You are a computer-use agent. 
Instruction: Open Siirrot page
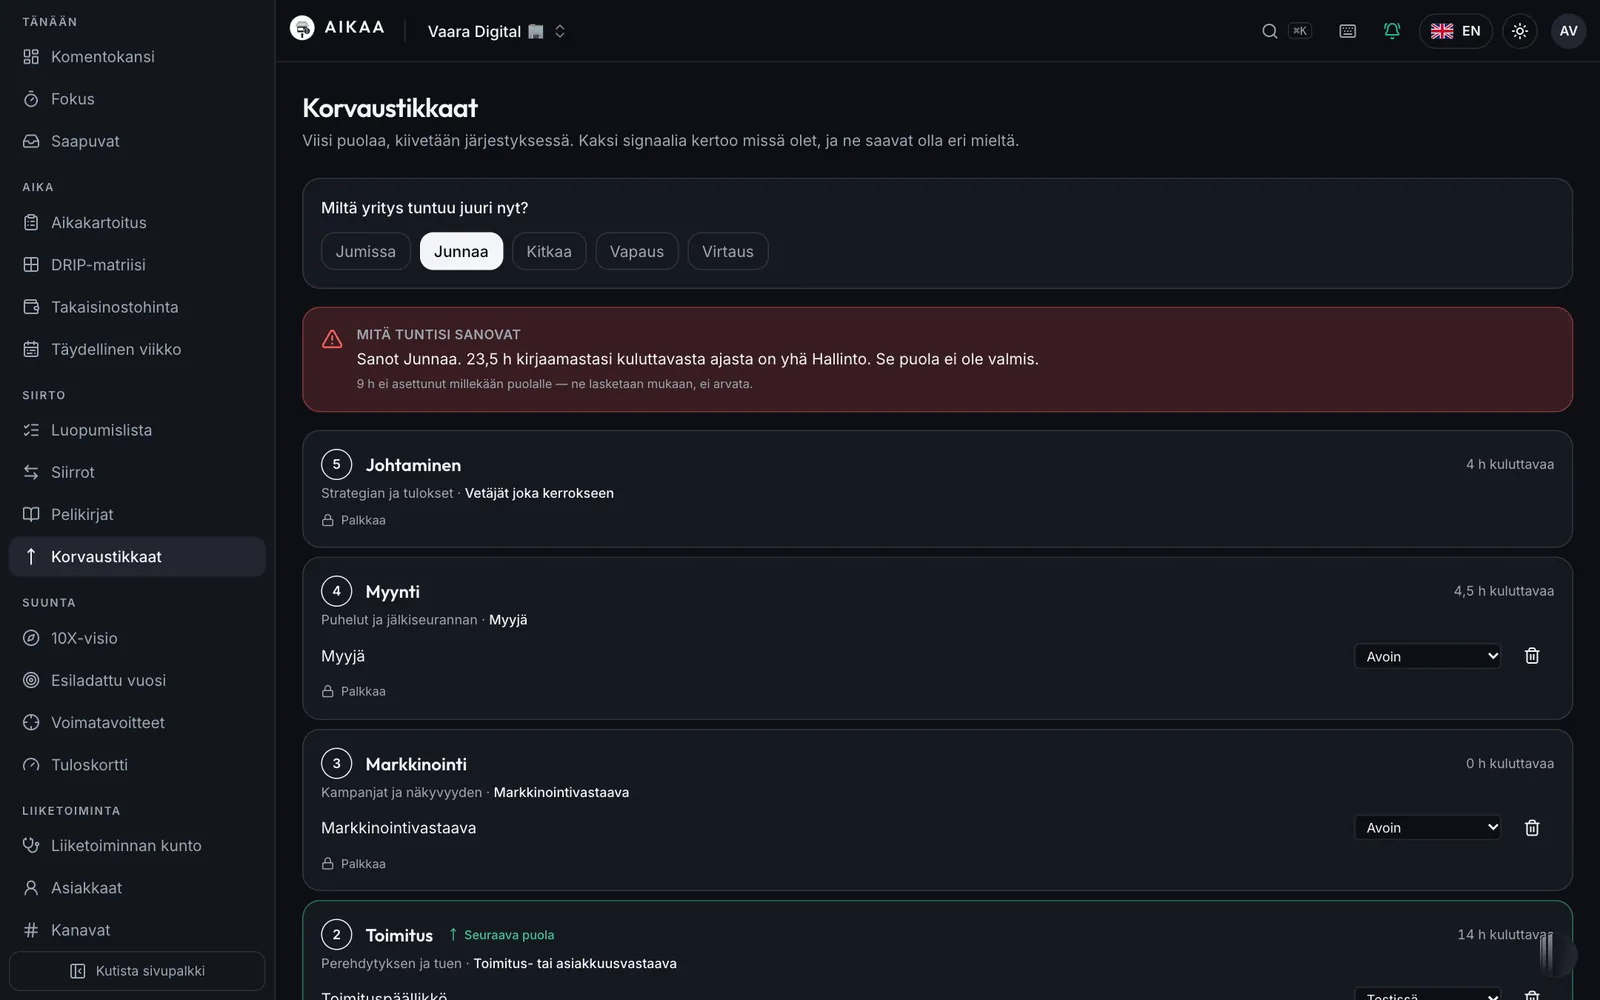(x=137, y=472)
